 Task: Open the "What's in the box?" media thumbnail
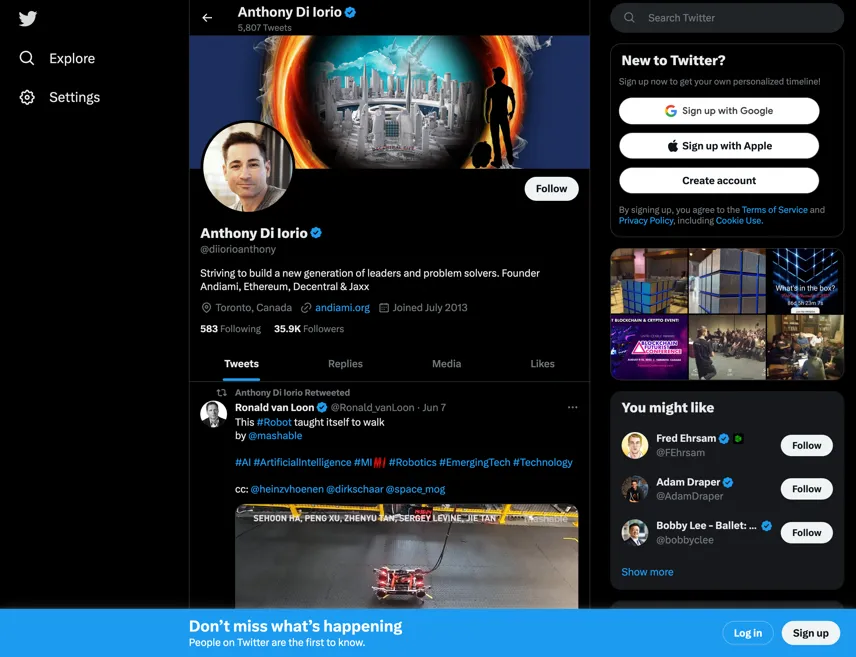coord(805,281)
